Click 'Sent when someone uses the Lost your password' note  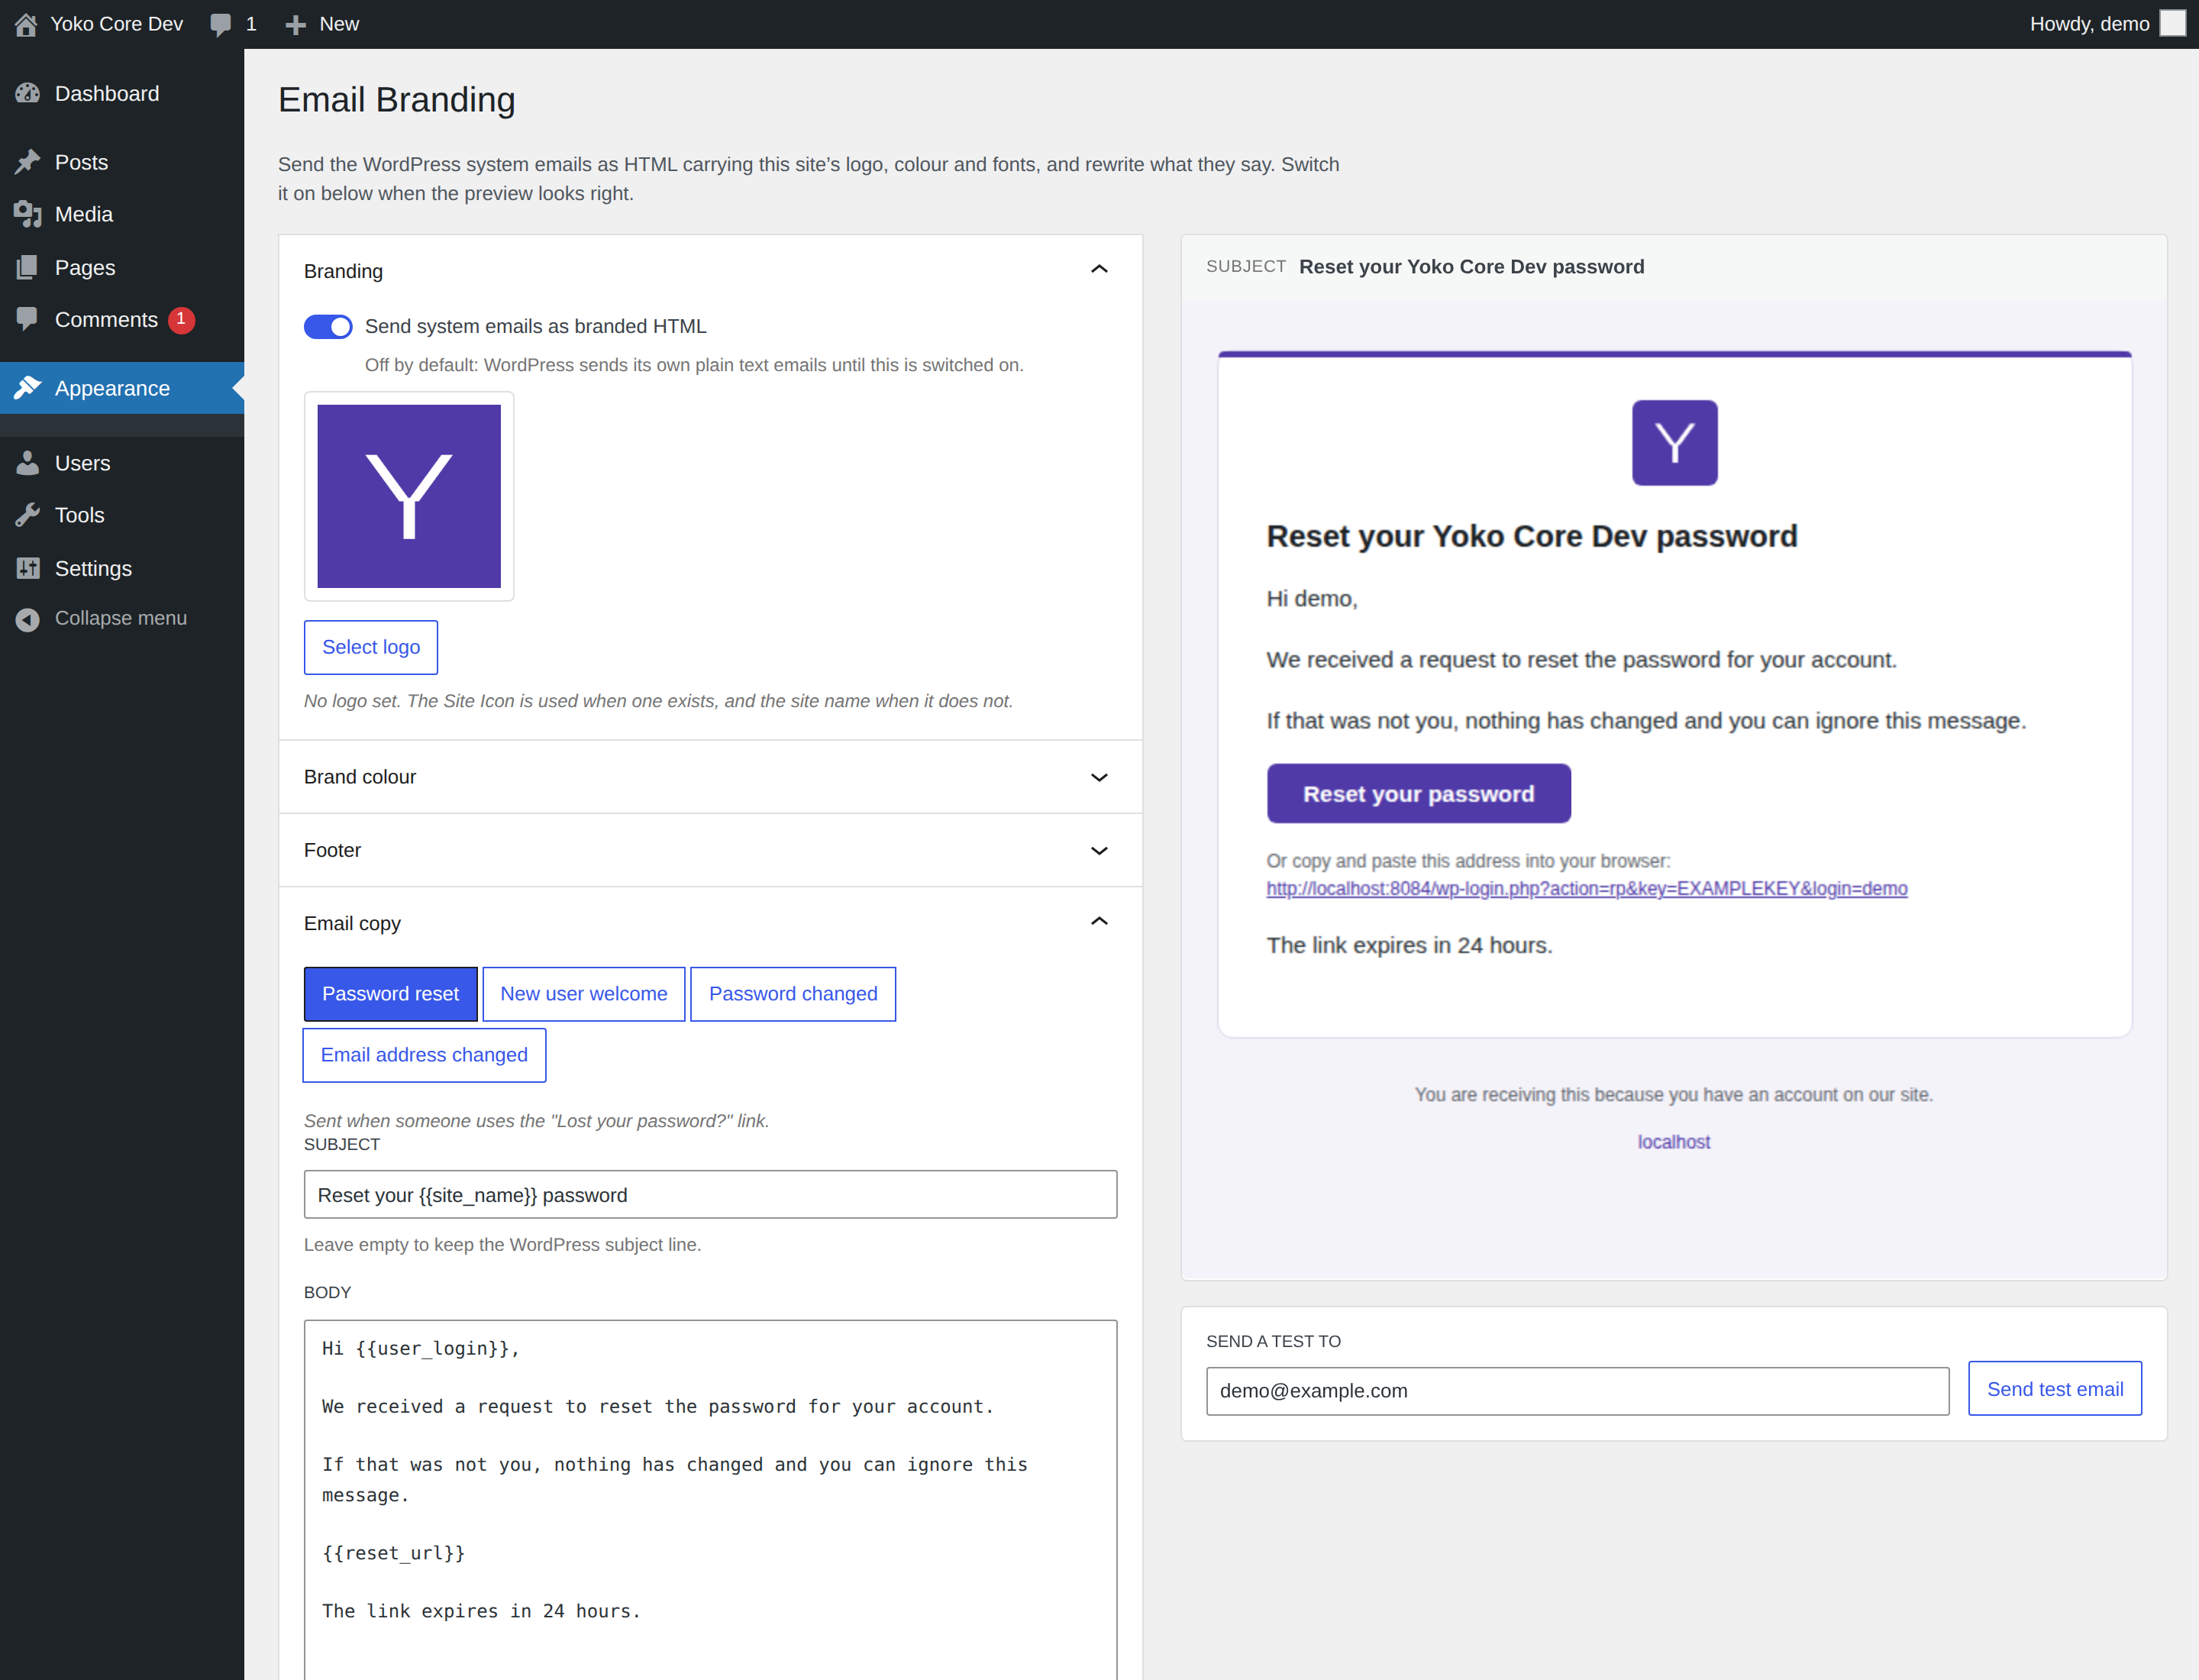click(x=536, y=1121)
